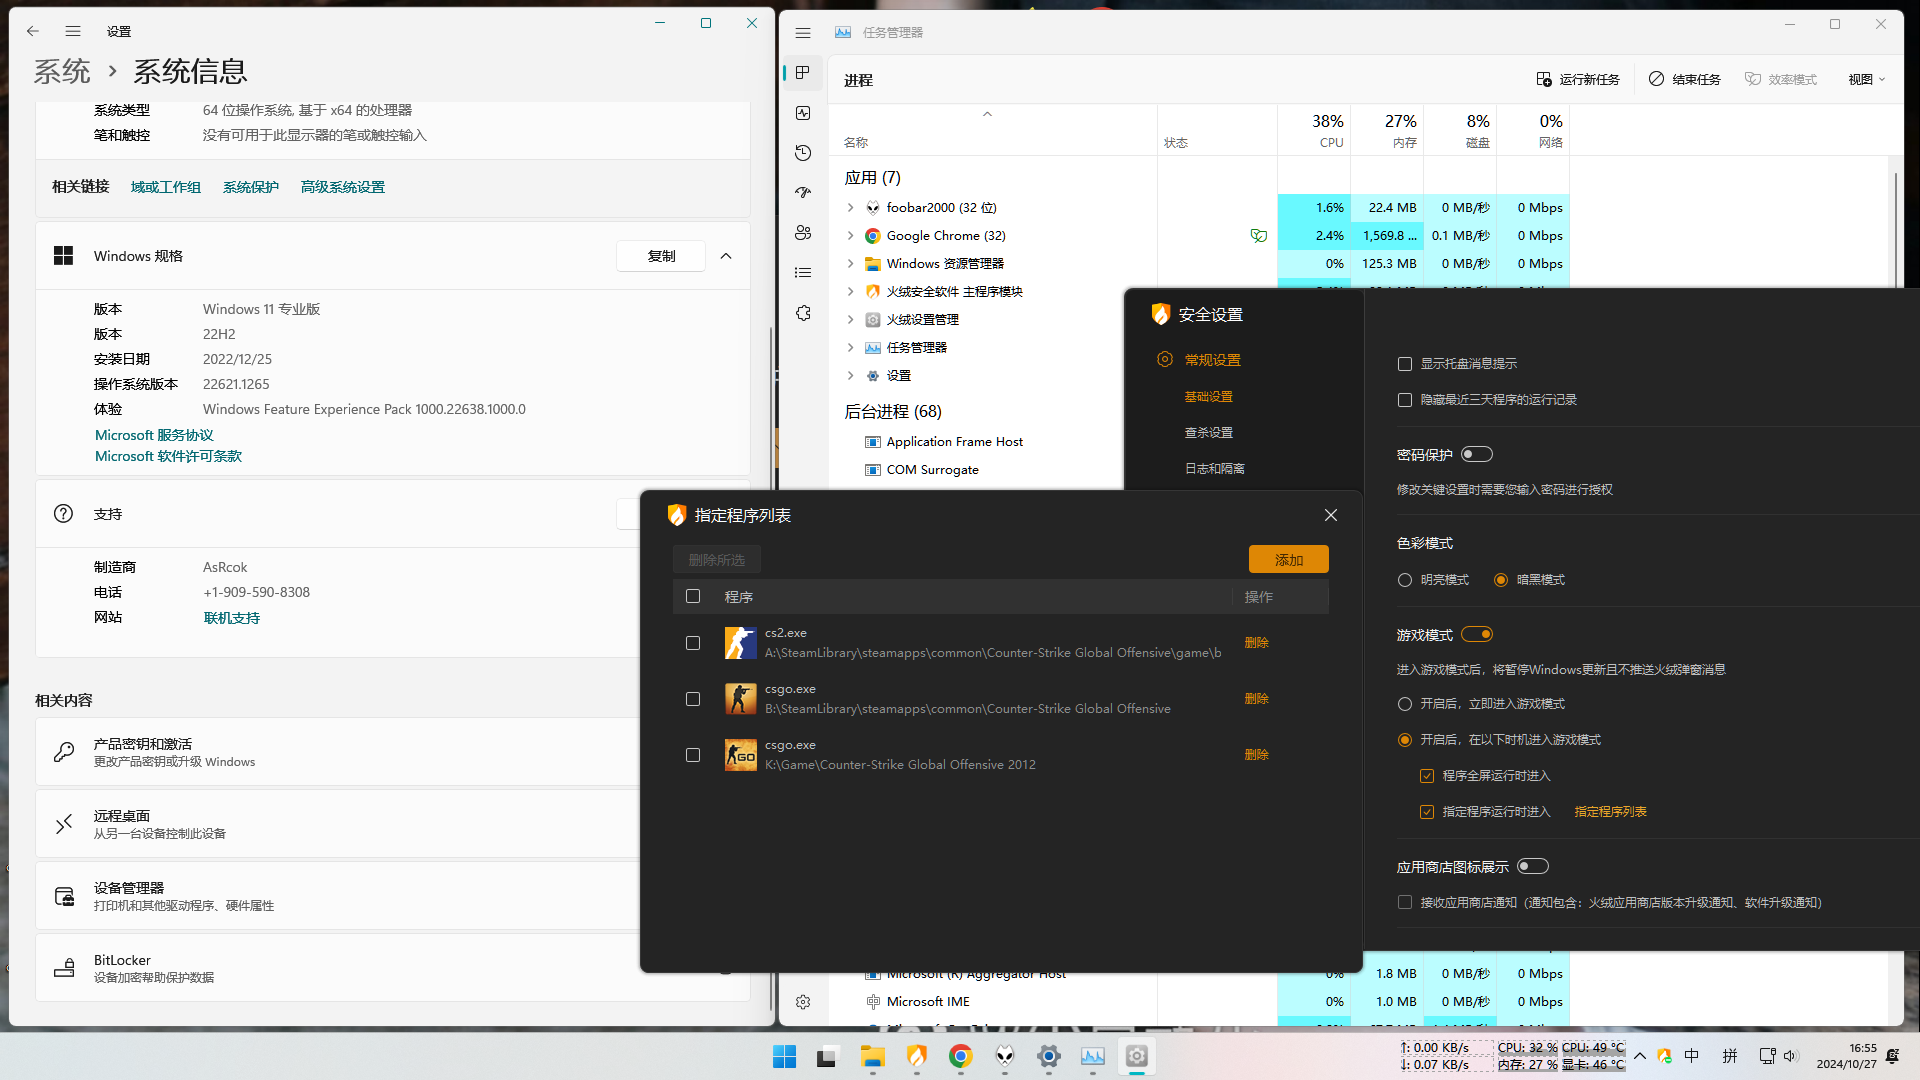
Task: Click 运行新任务 in Task Manager
Action: coord(1578,80)
